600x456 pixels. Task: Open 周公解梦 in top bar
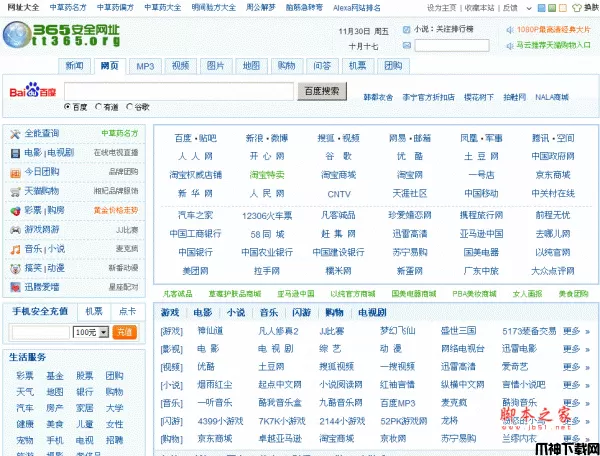point(261,8)
